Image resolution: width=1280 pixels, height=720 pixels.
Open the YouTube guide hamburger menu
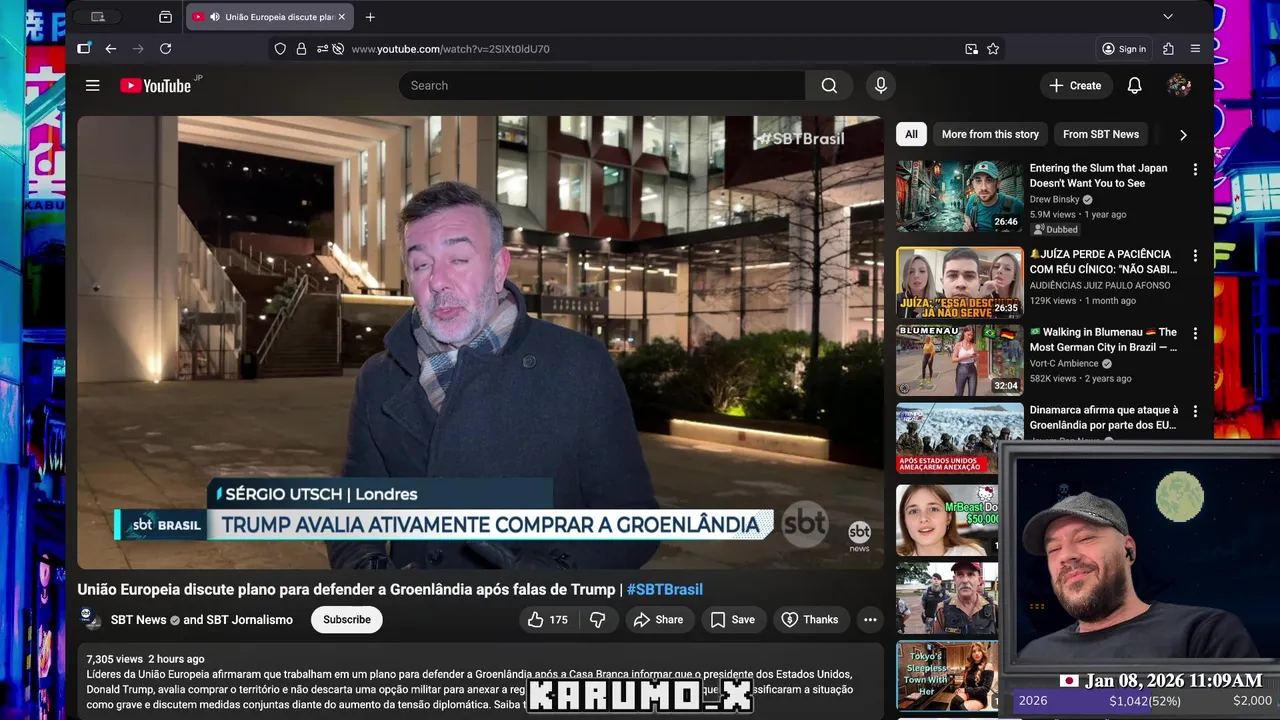pyautogui.click(x=93, y=86)
